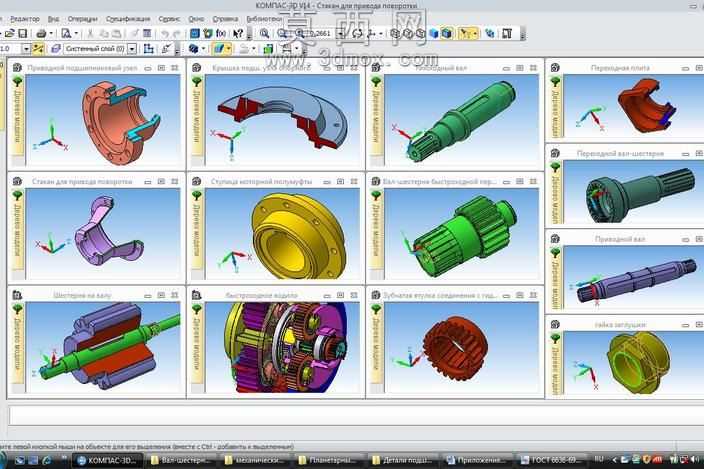
Task: Toggle highlighted snap icon left of layer icon
Action: point(38,48)
